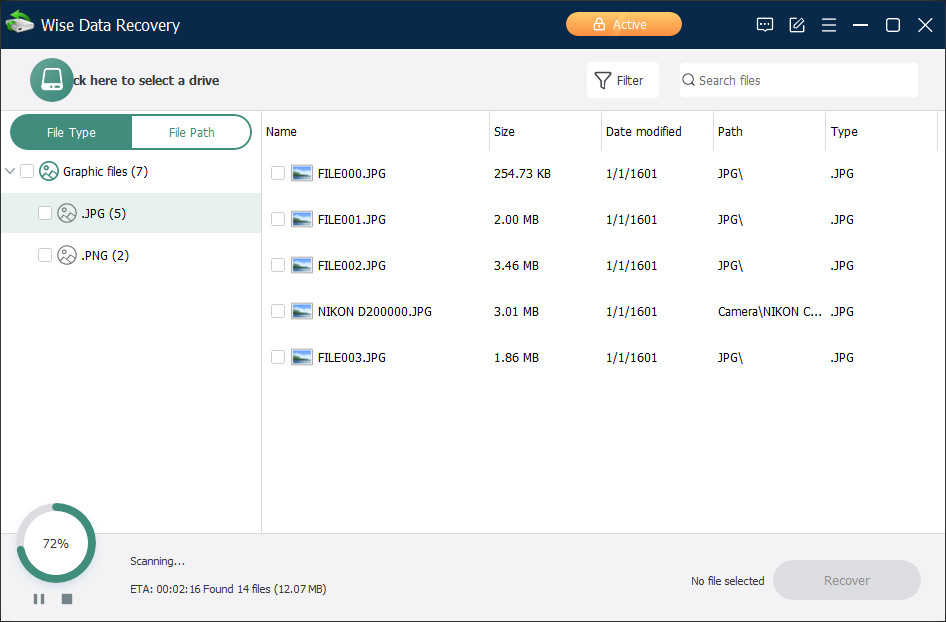This screenshot has width=946, height=622.
Task: Click the NIKON D200000.JPG thumbnail icon
Action: pos(302,311)
